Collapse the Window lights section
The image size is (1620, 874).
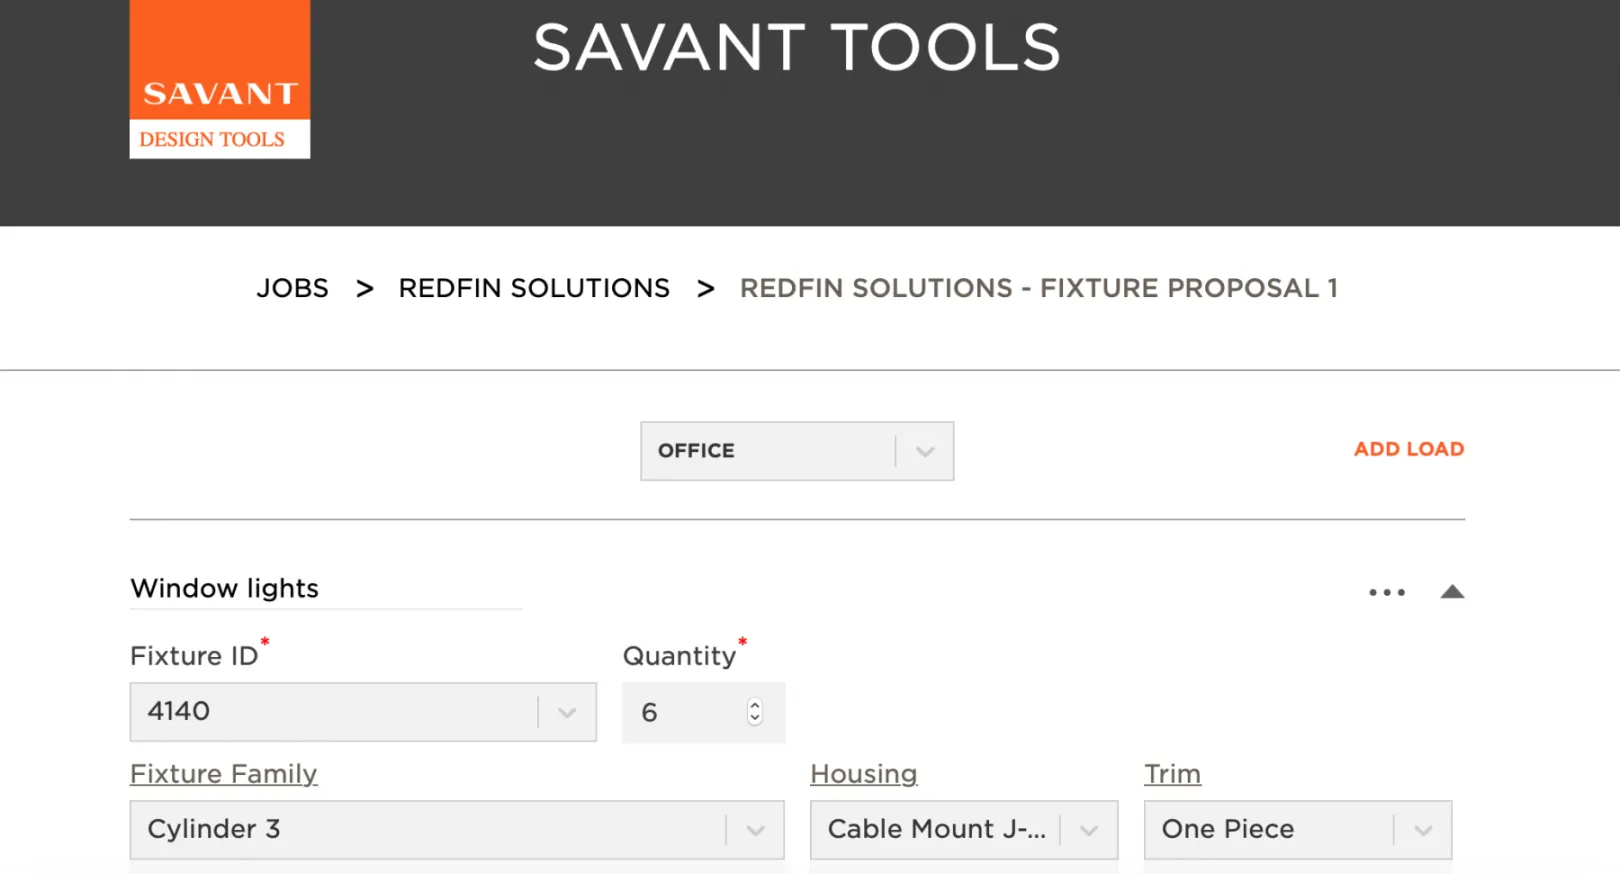1452,592
